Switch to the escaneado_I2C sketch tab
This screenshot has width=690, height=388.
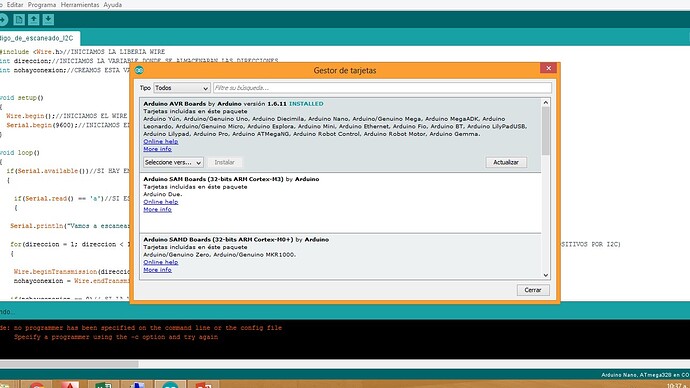[x=39, y=38]
